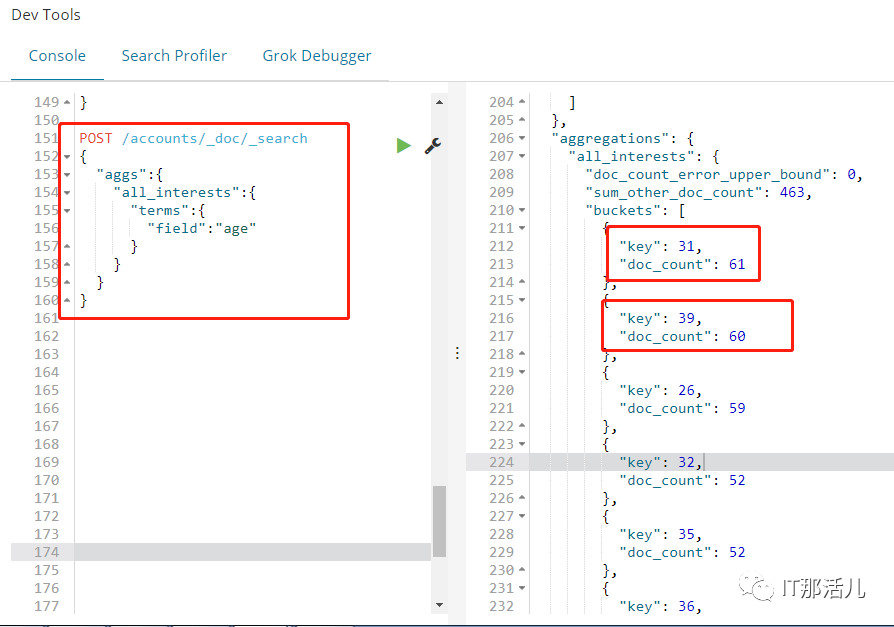The width and height of the screenshot is (894, 627).
Task: Click the doc_count value 60
Action: 737,336
